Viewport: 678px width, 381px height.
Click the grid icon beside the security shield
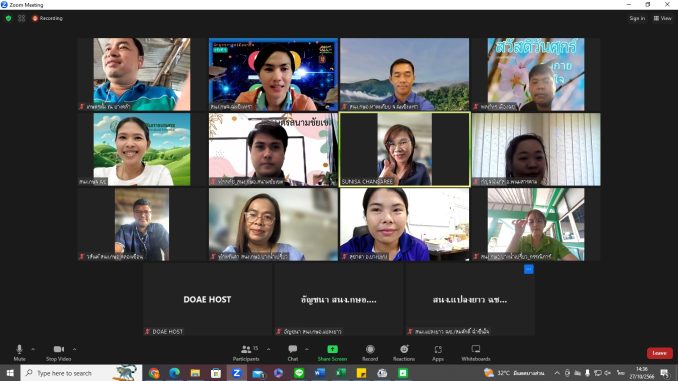point(22,18)
